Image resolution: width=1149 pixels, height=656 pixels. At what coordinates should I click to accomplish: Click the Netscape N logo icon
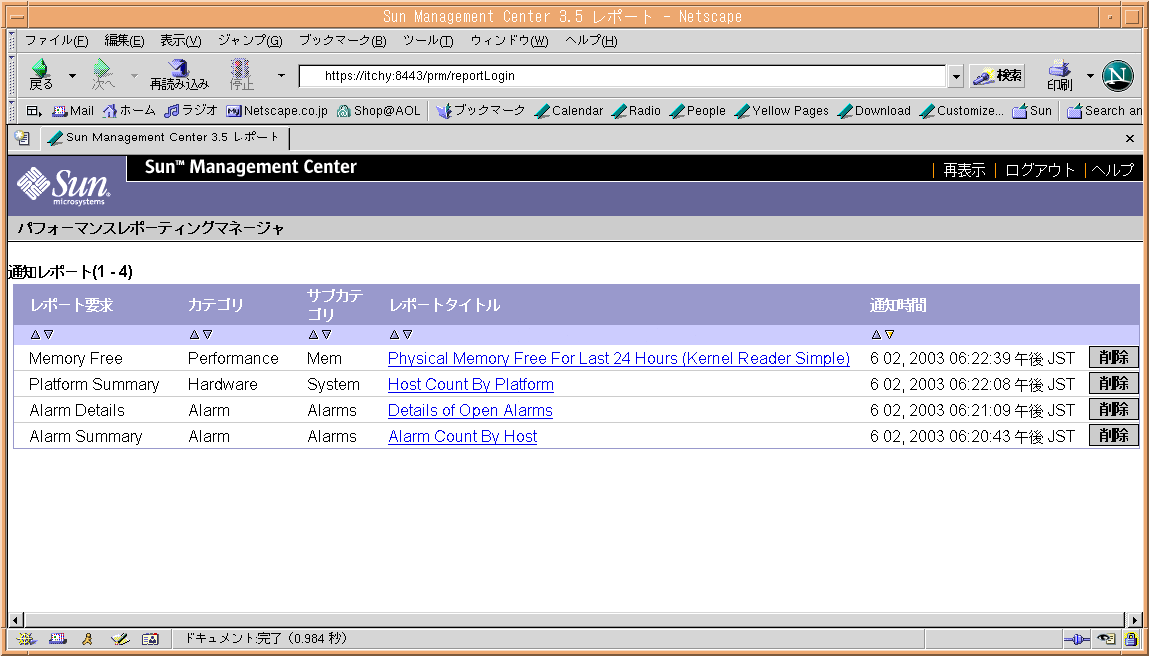(1117, 75)
